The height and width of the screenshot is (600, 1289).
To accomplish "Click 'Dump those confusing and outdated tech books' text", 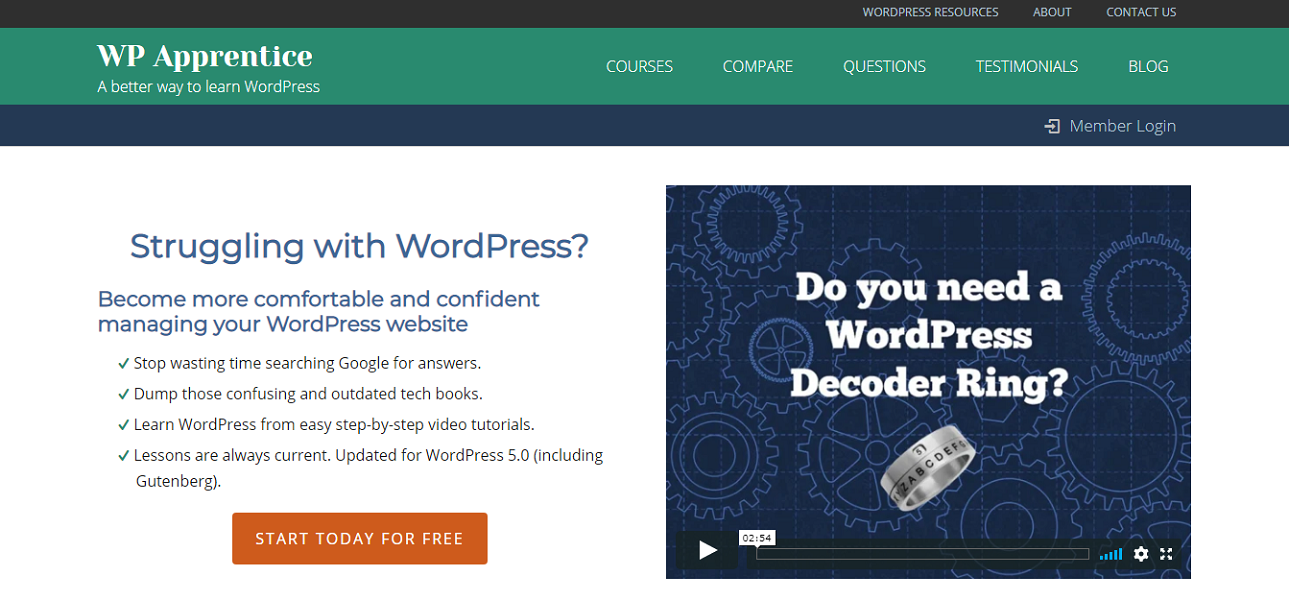I will tap(308, 394).
